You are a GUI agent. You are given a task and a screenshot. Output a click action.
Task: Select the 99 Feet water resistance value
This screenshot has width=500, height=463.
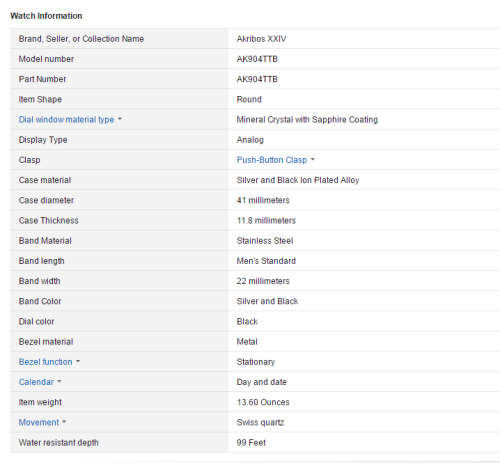251,443
